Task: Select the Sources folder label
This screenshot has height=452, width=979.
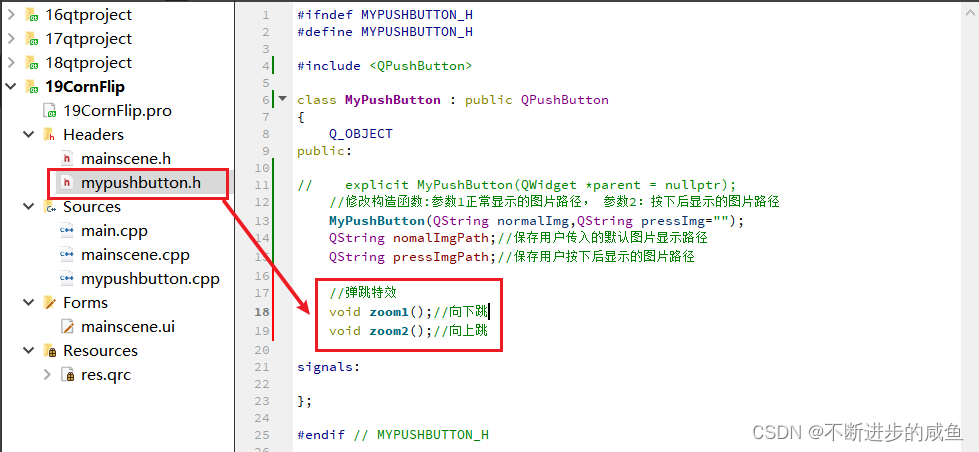Action: [x=92, y=207]
